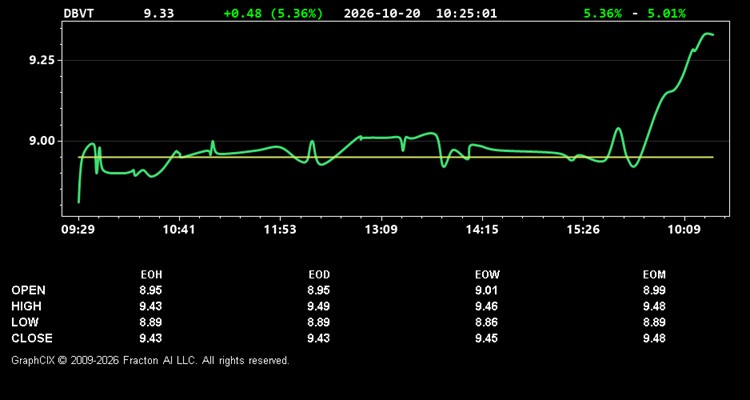The width and height of the screenshot is (750, 400).
Task: Click the EOH close value 9.43
Action: click(x=151, y=338)
